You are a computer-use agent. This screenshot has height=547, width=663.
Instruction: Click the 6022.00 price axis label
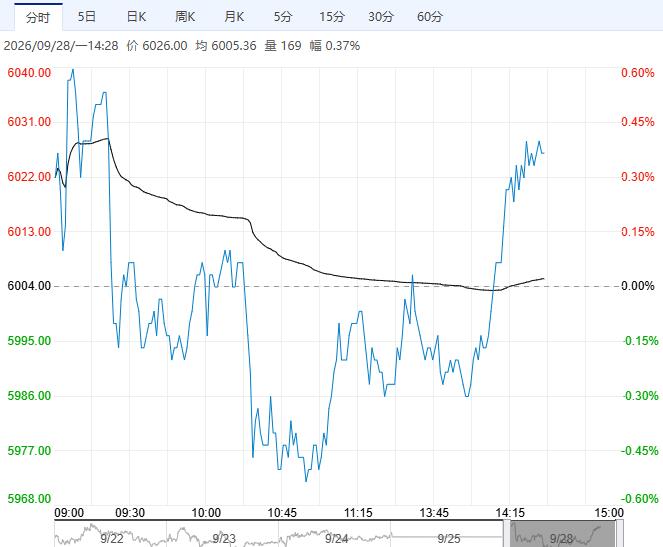tap(29, 177)
